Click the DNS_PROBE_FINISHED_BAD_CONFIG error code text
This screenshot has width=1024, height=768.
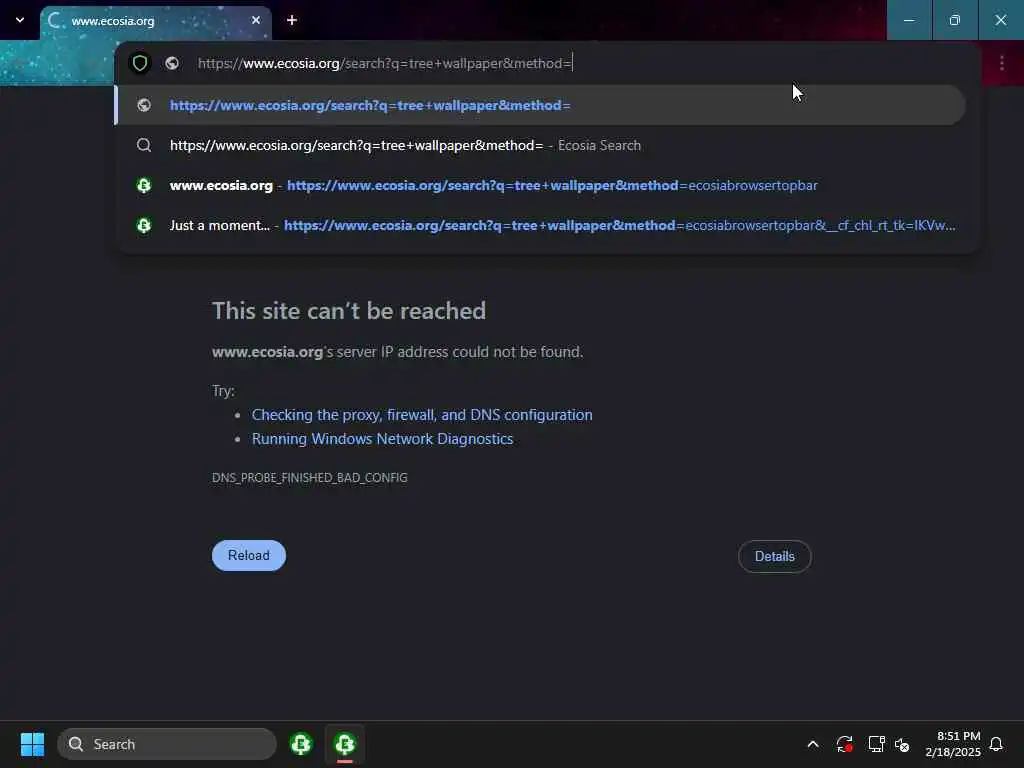click(x=310, y=477)
